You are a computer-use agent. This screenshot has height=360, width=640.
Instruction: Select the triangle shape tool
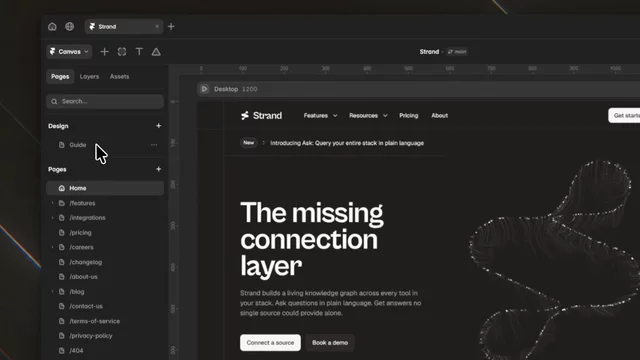(156, 52)
